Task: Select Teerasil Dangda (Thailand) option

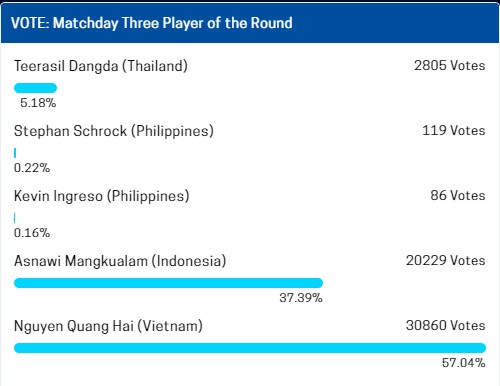Action: (101, 66)
